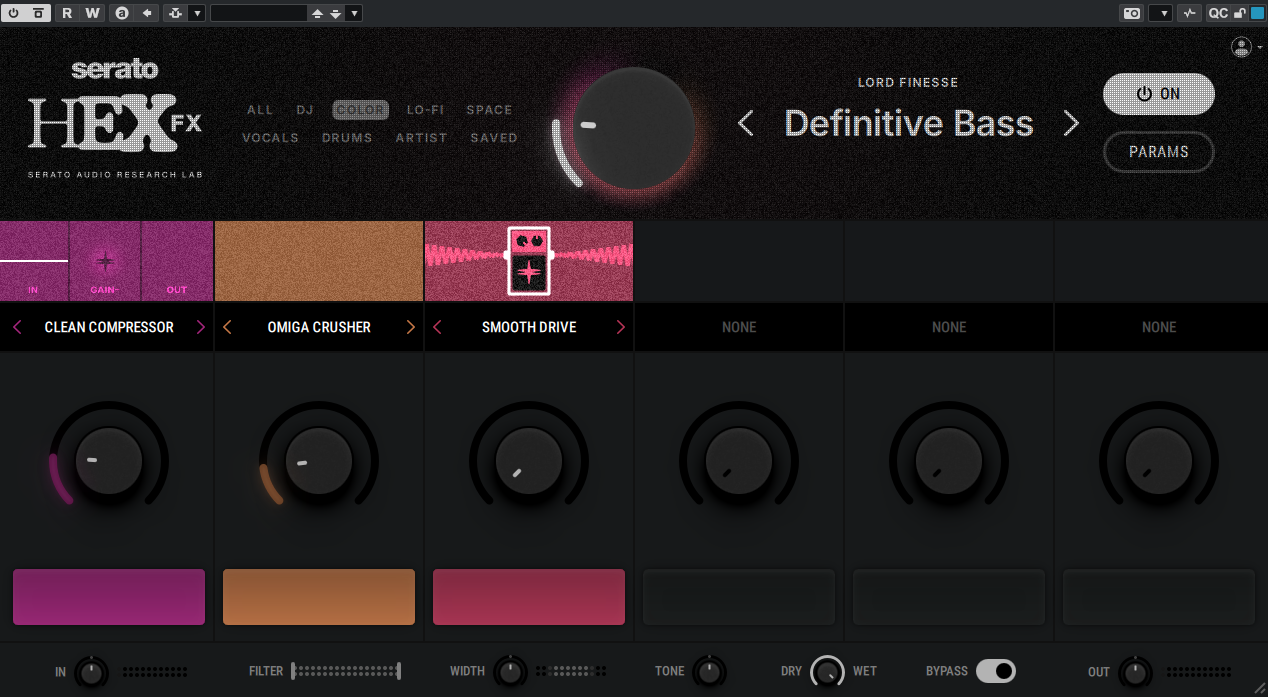Screen dimensions: 1268x697
Task: Select the SAVED category tab
Action: [x=494, y=138]
